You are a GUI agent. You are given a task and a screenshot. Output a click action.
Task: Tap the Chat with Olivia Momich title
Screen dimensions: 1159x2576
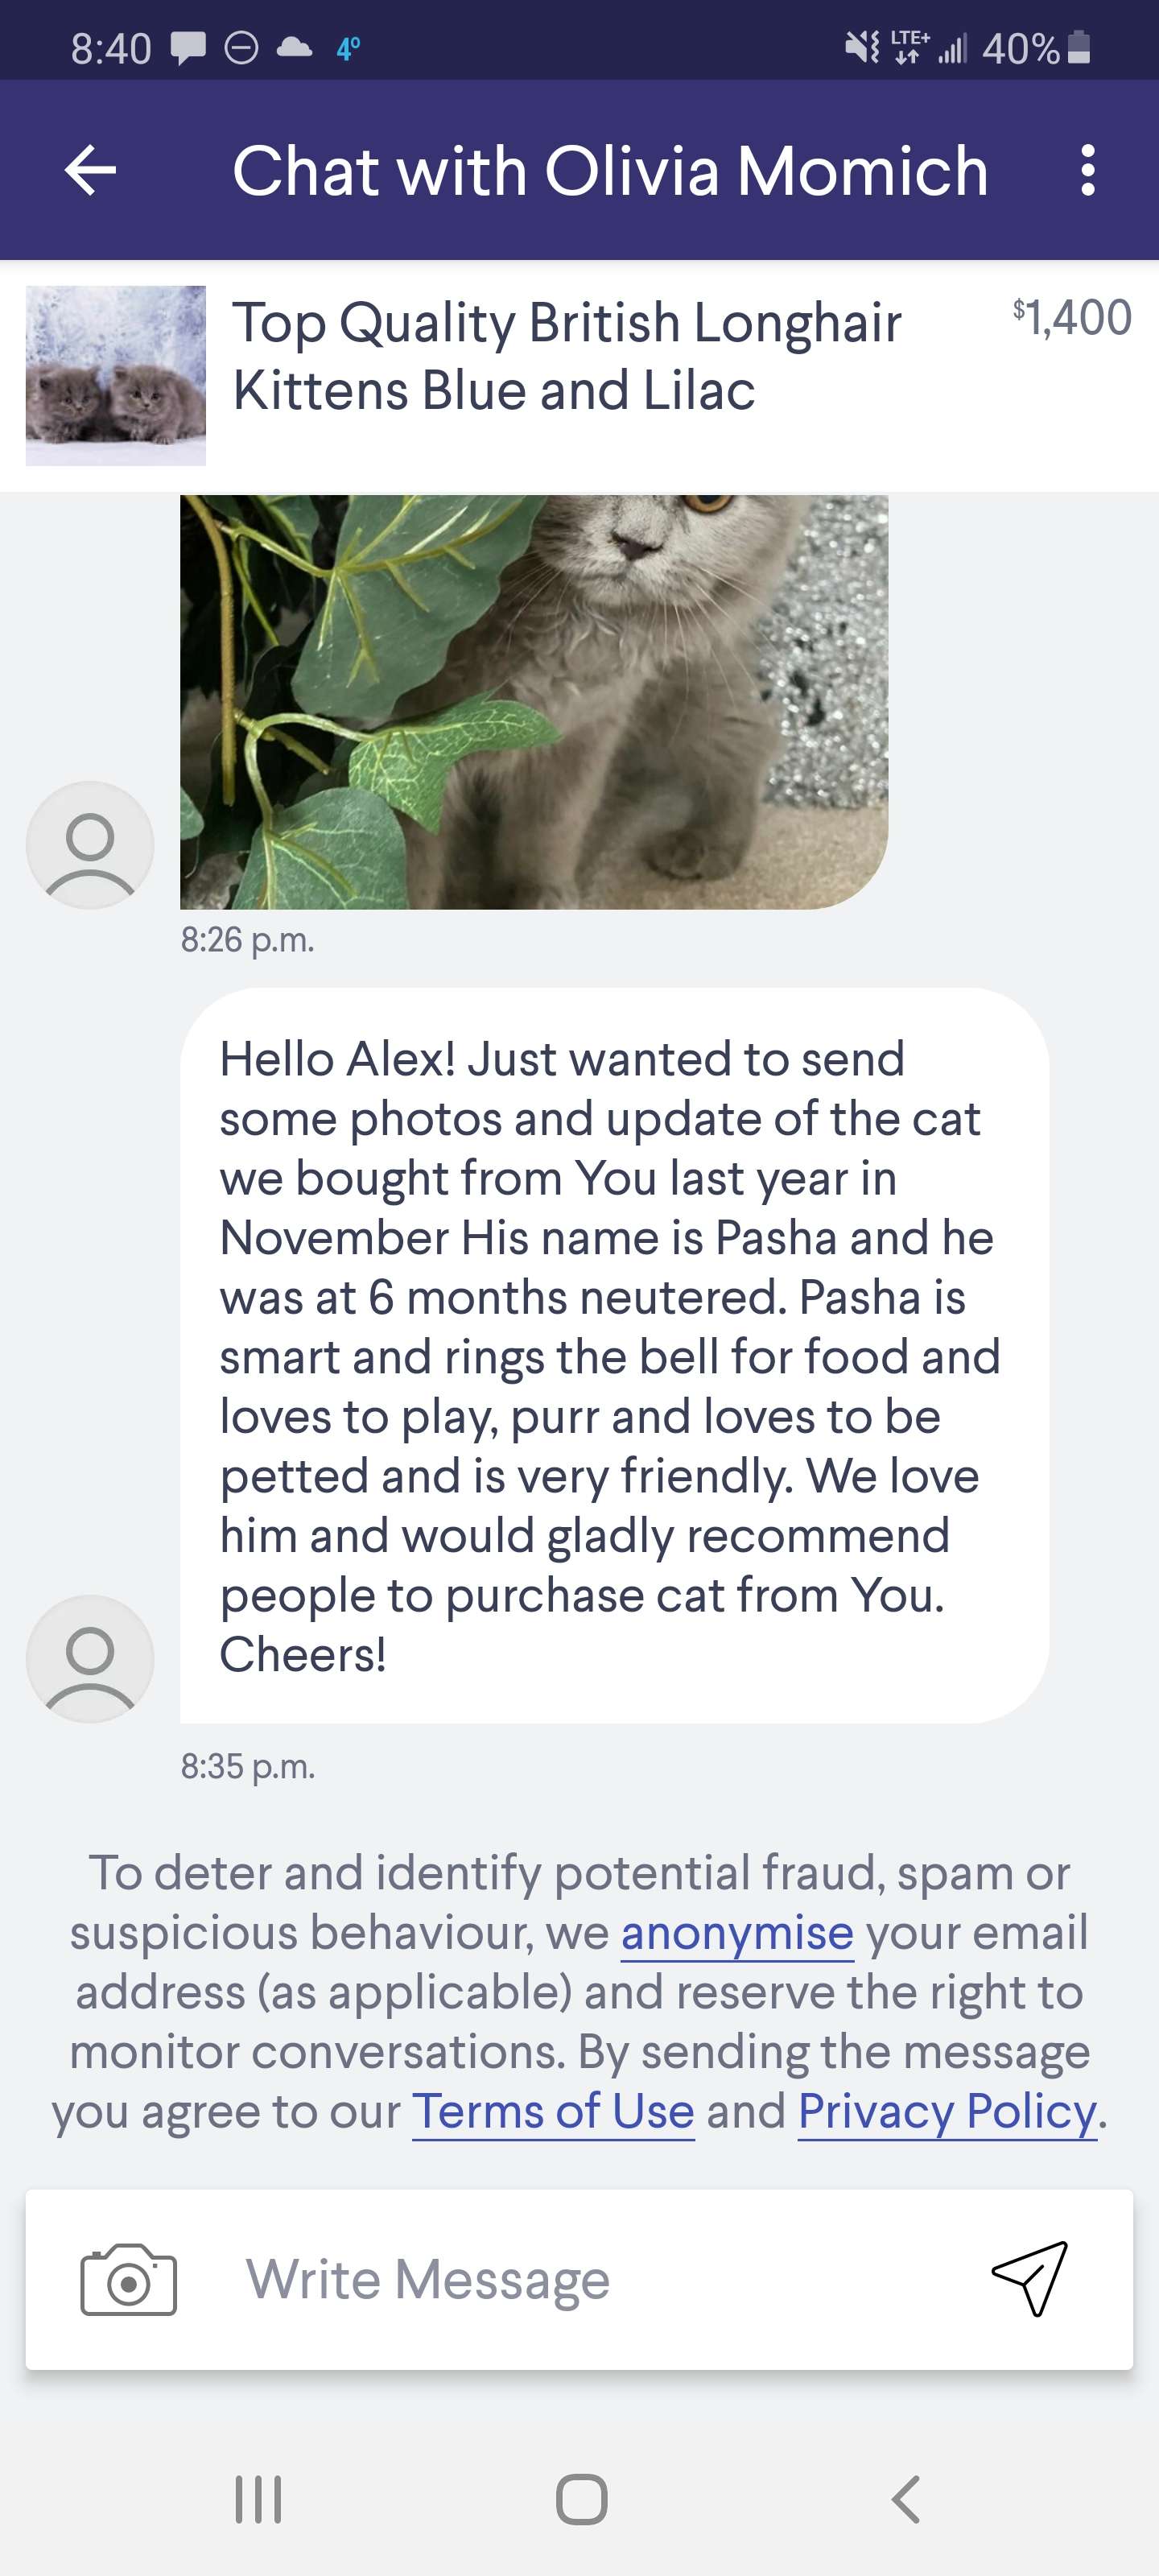tap(610, 170)
